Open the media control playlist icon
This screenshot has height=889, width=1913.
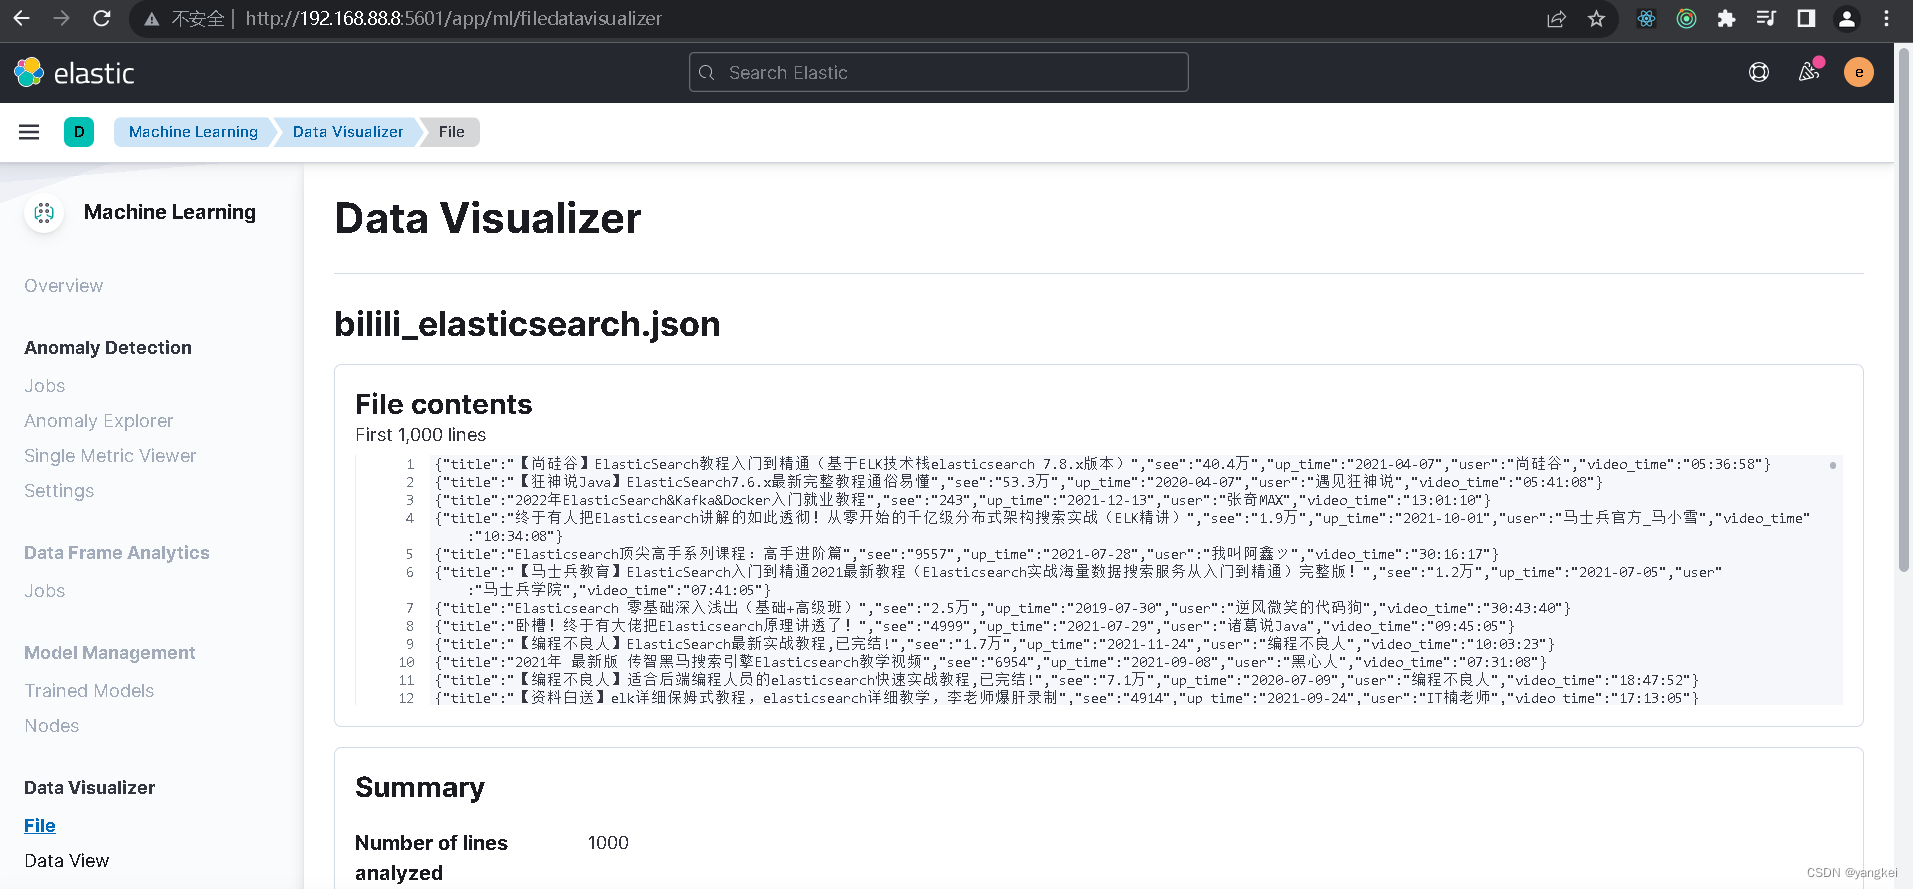[1766, 19]
